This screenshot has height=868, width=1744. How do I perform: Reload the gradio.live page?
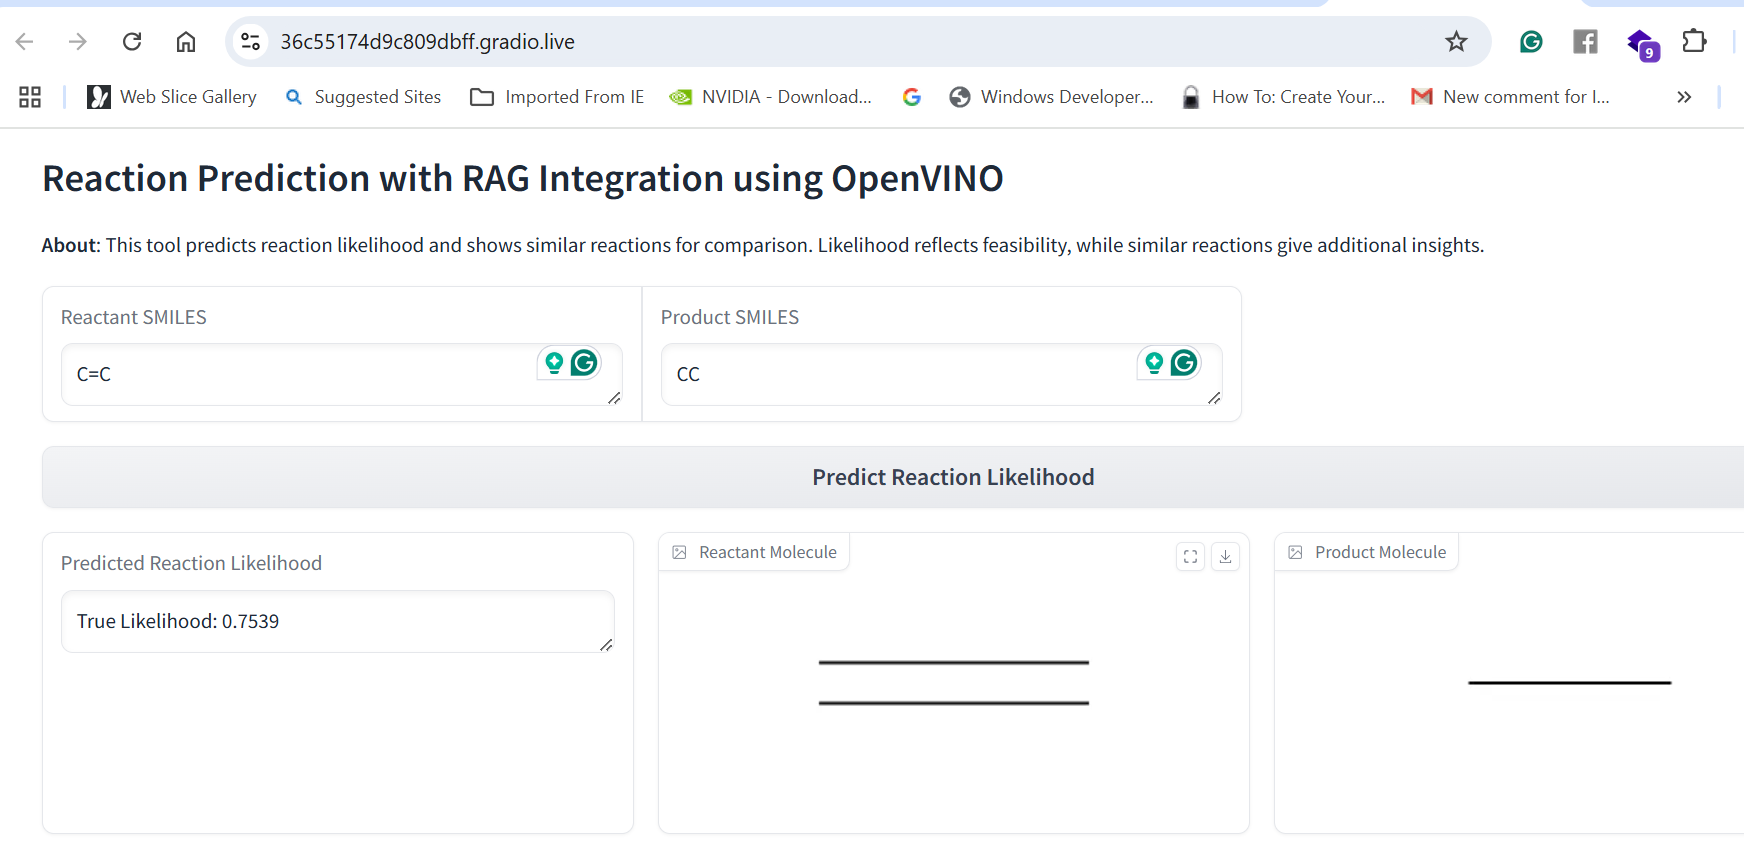132,41
